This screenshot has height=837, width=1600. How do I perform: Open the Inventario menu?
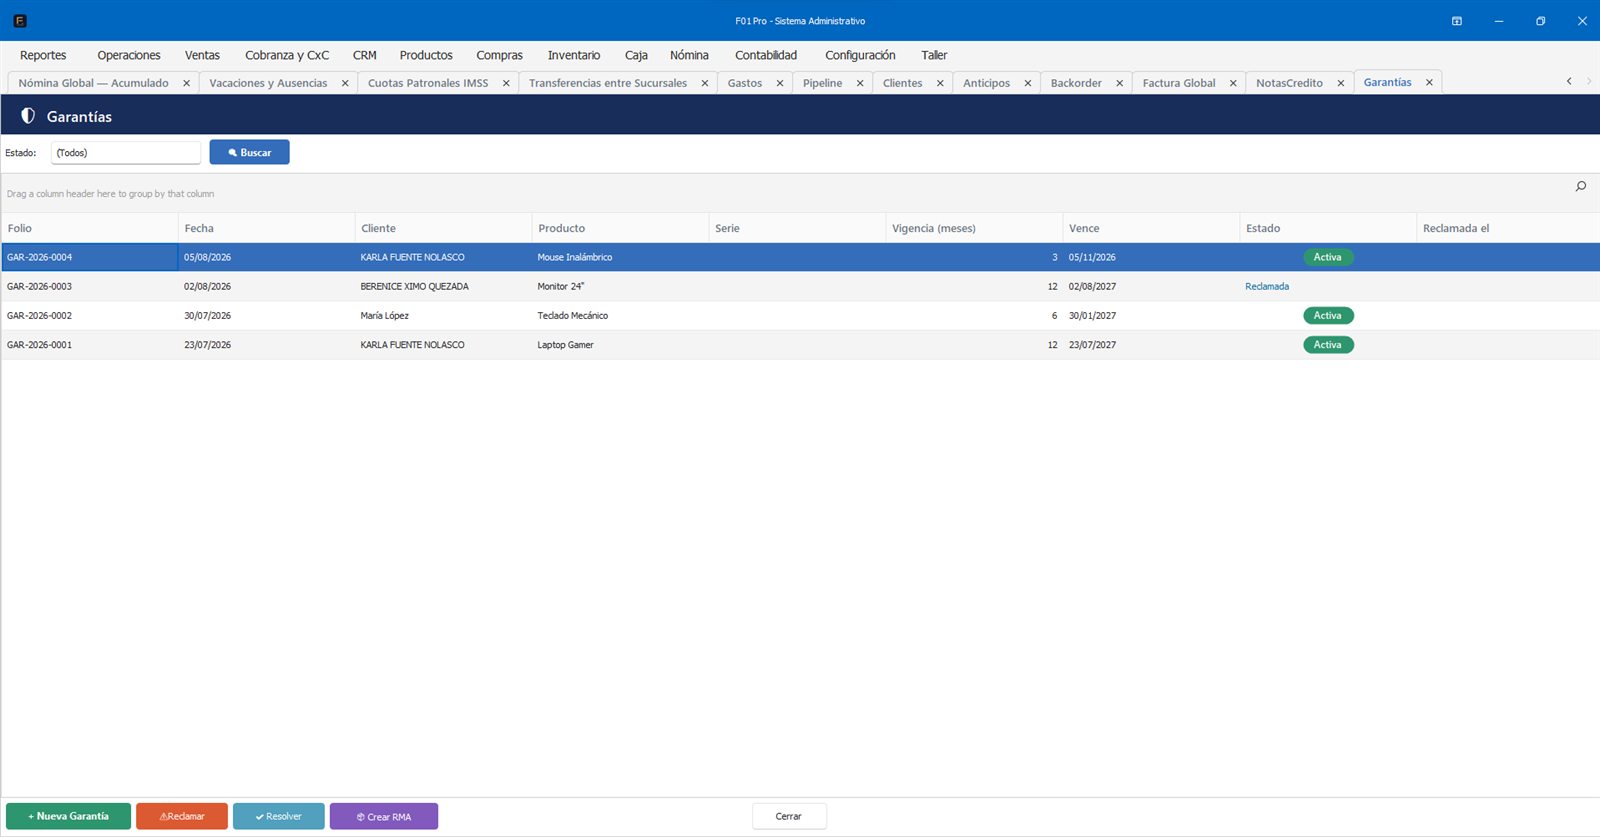574,56
